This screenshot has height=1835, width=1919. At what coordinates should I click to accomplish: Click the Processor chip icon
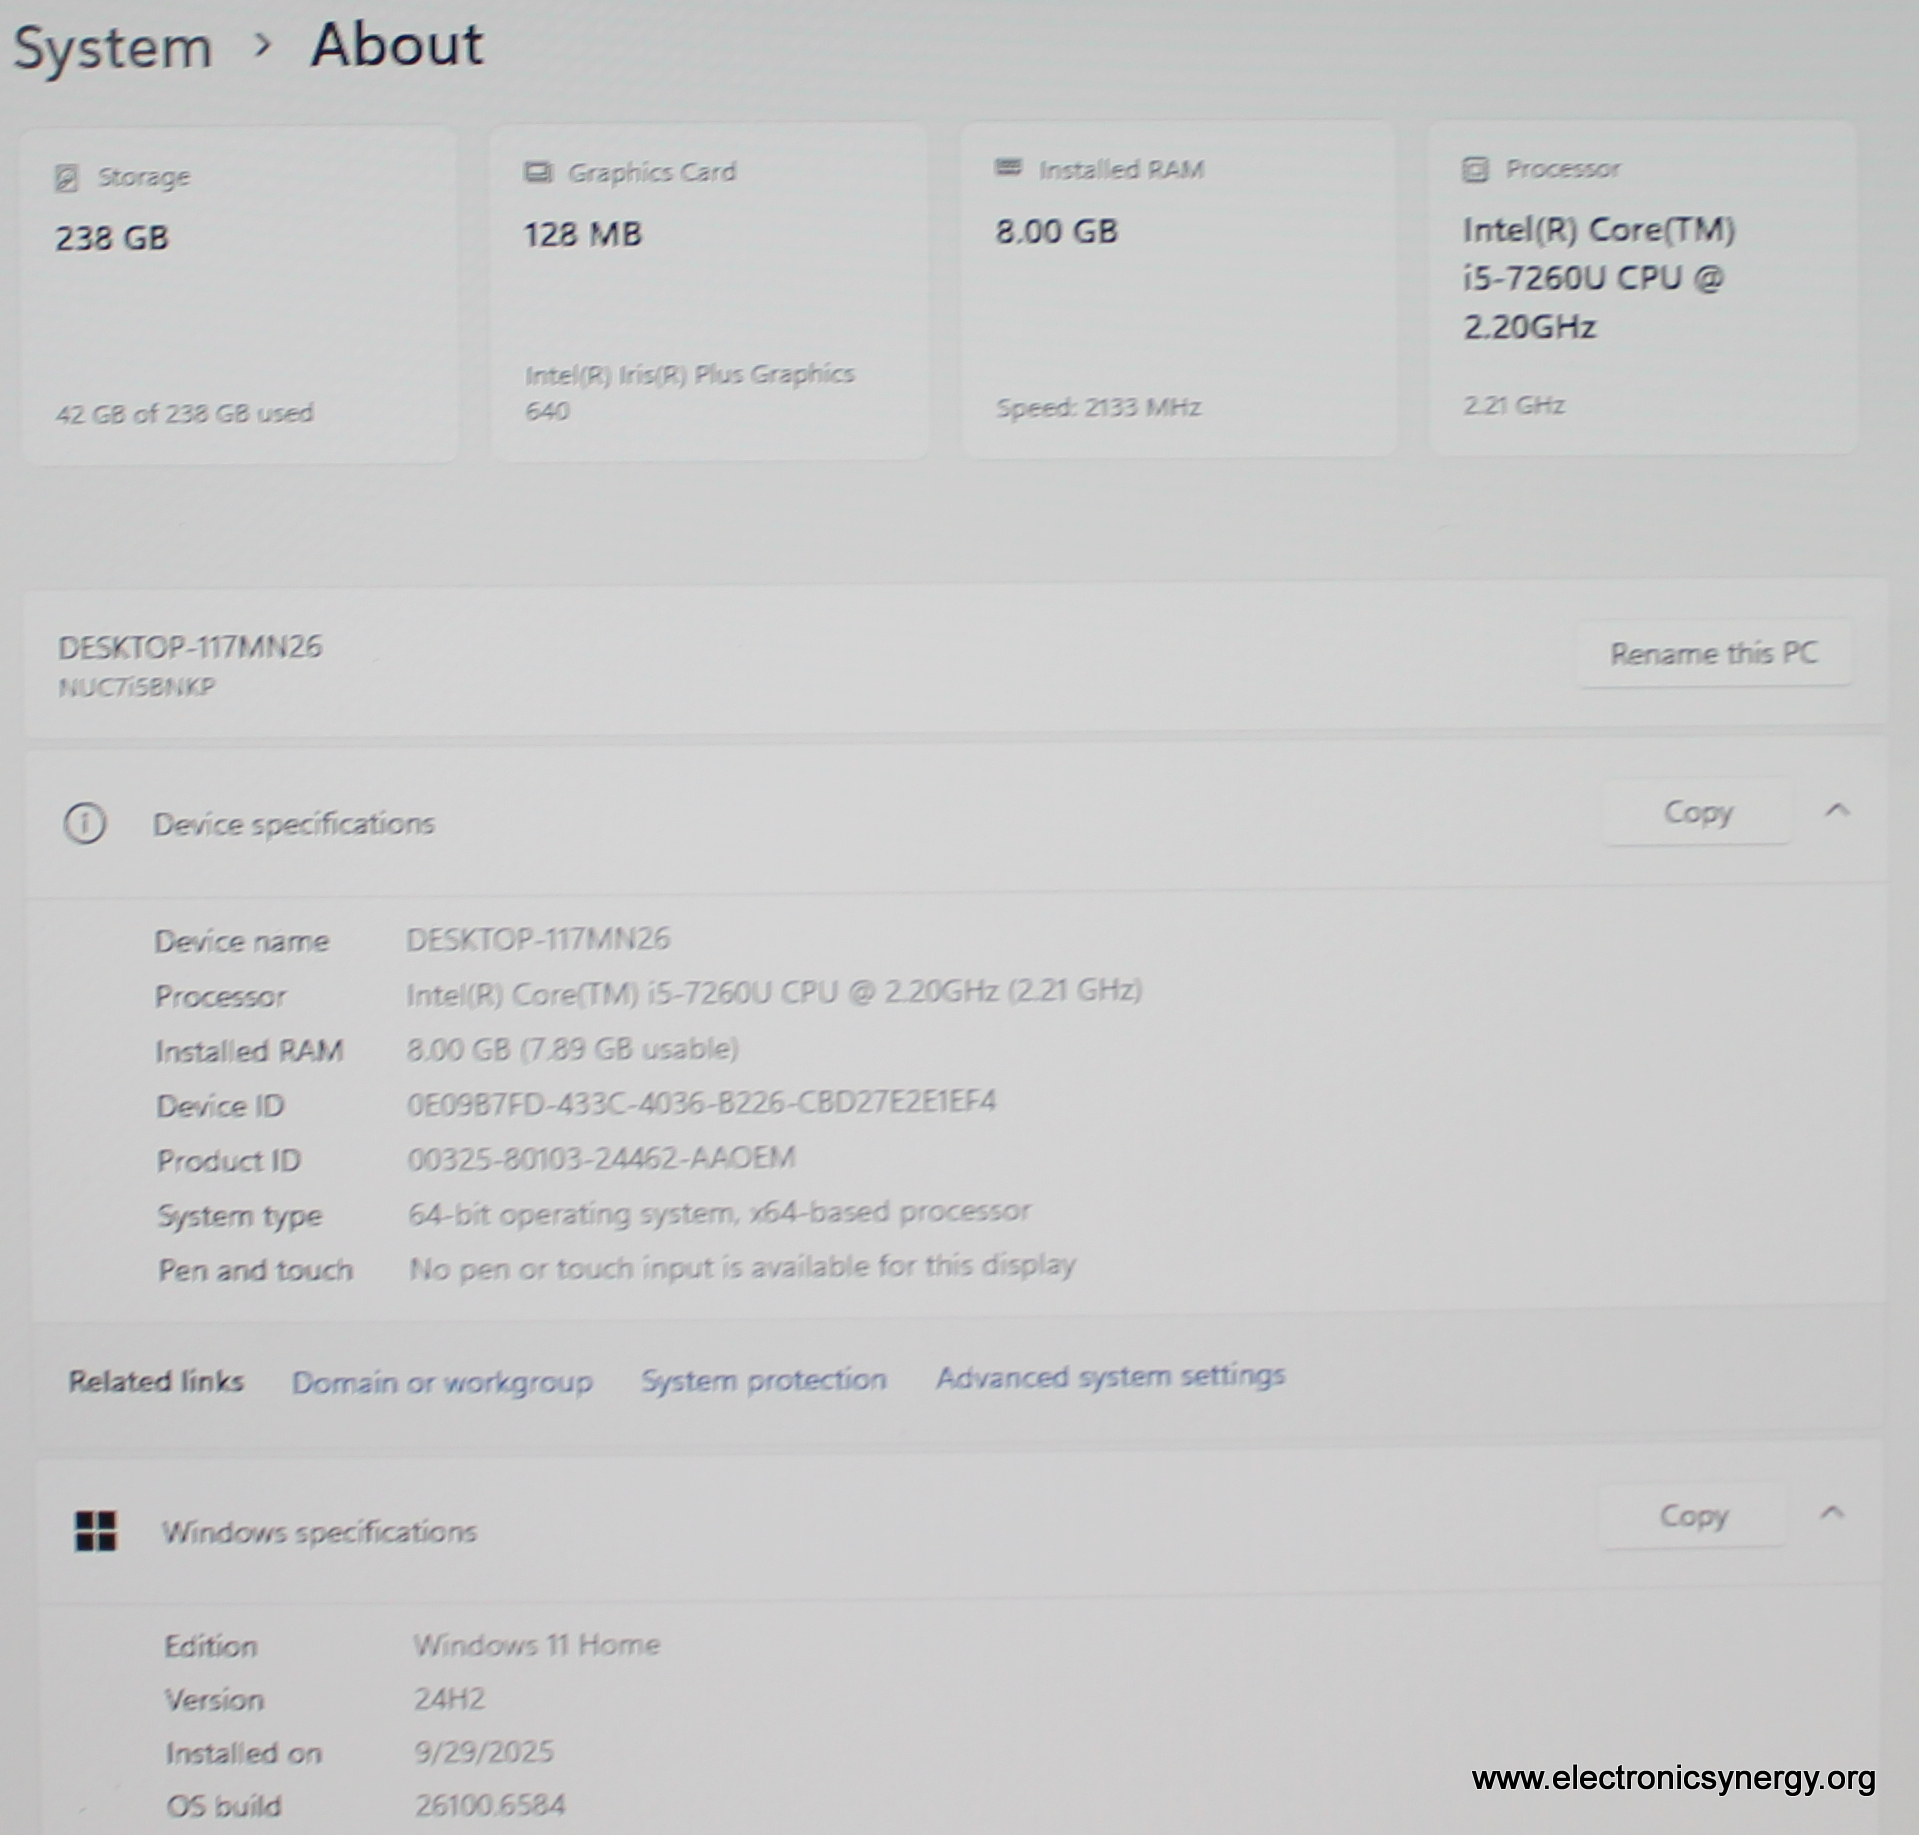1475,169
